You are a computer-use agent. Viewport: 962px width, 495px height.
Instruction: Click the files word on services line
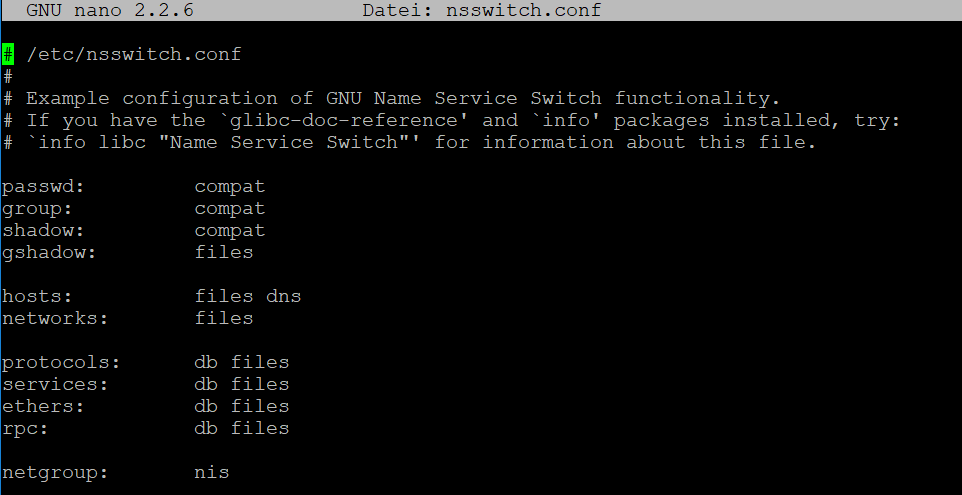260,385
